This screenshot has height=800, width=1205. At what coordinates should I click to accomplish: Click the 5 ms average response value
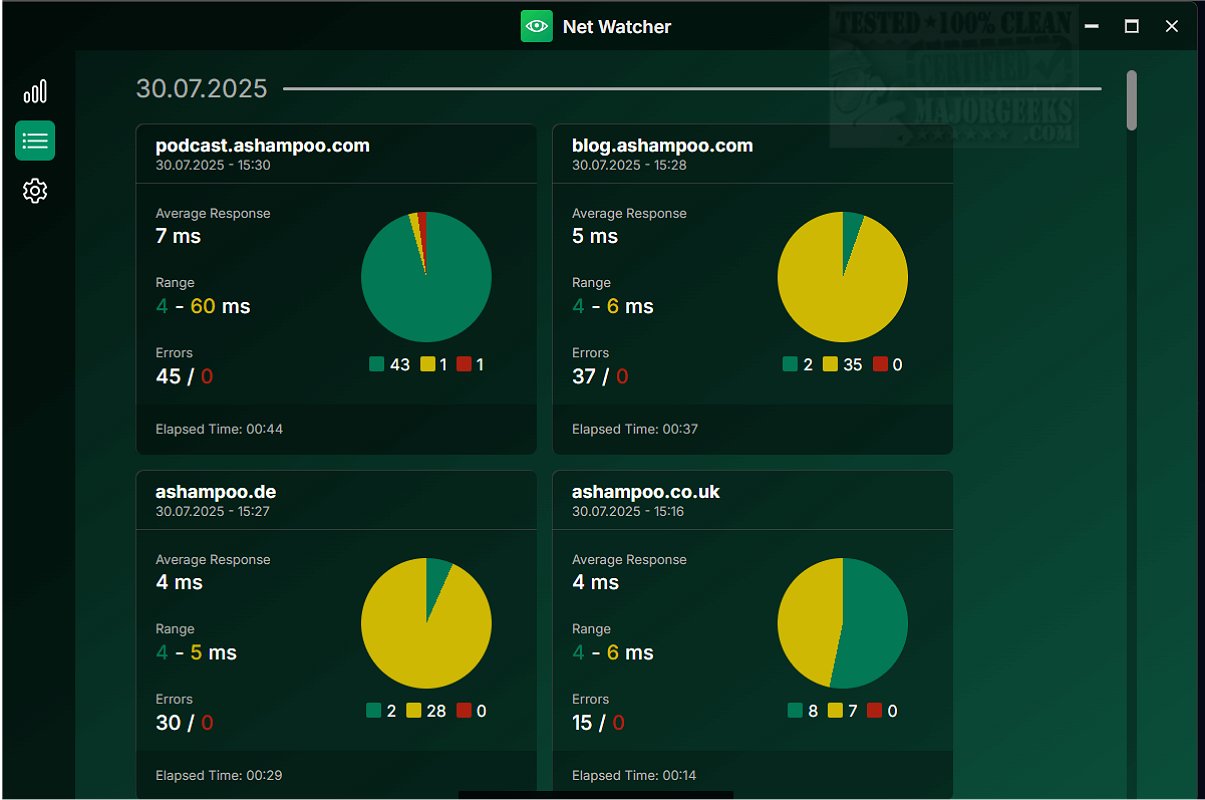click(x=595, y=236)
